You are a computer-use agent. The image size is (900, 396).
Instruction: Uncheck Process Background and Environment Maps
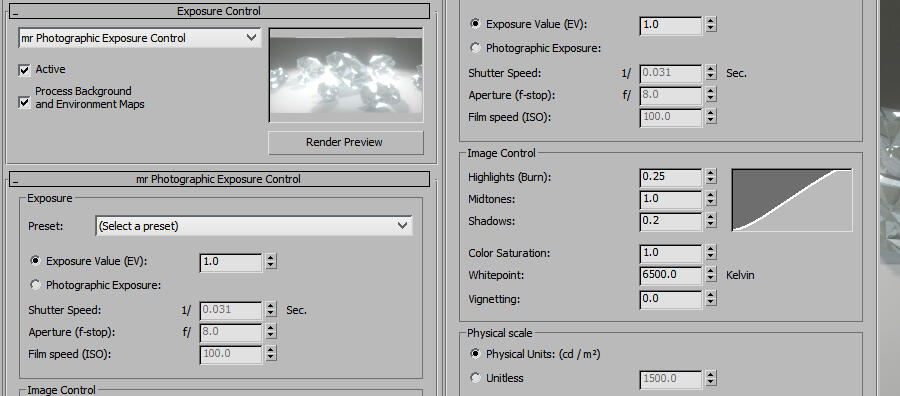point(24,102)
